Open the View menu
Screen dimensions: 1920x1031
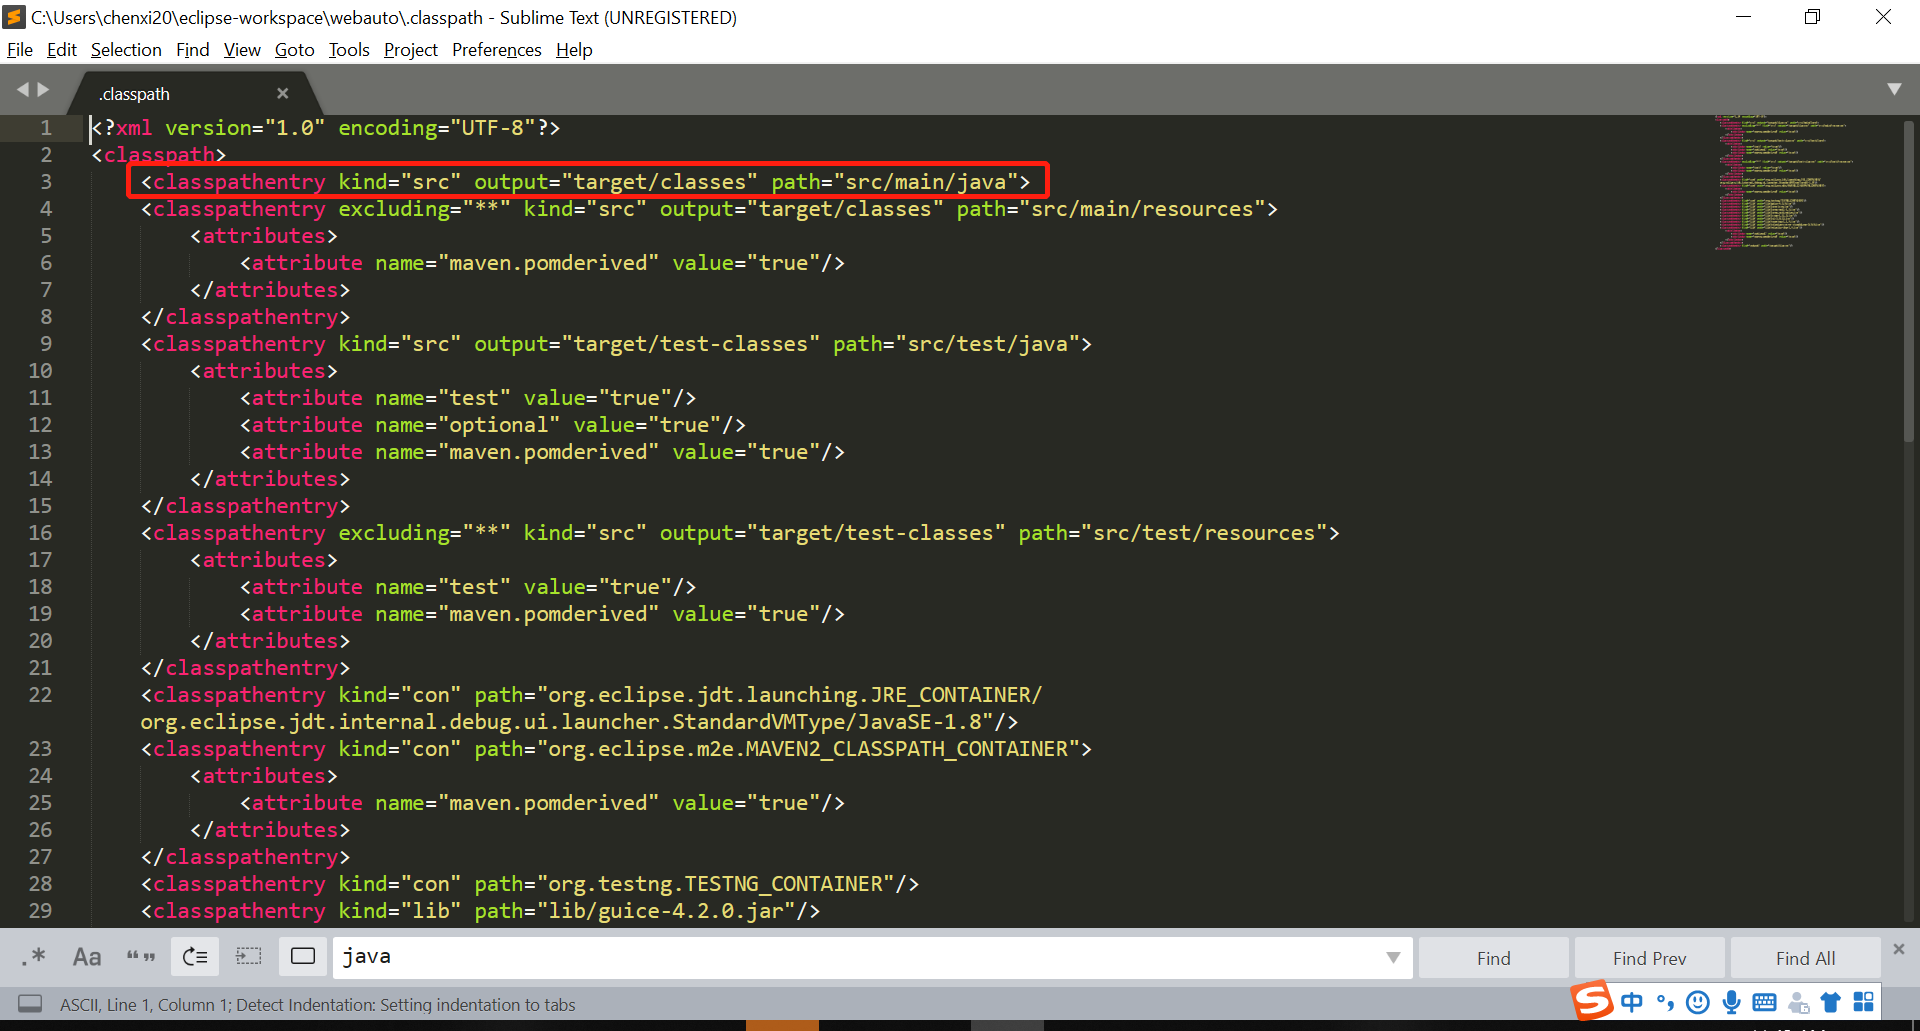(242, 50)
